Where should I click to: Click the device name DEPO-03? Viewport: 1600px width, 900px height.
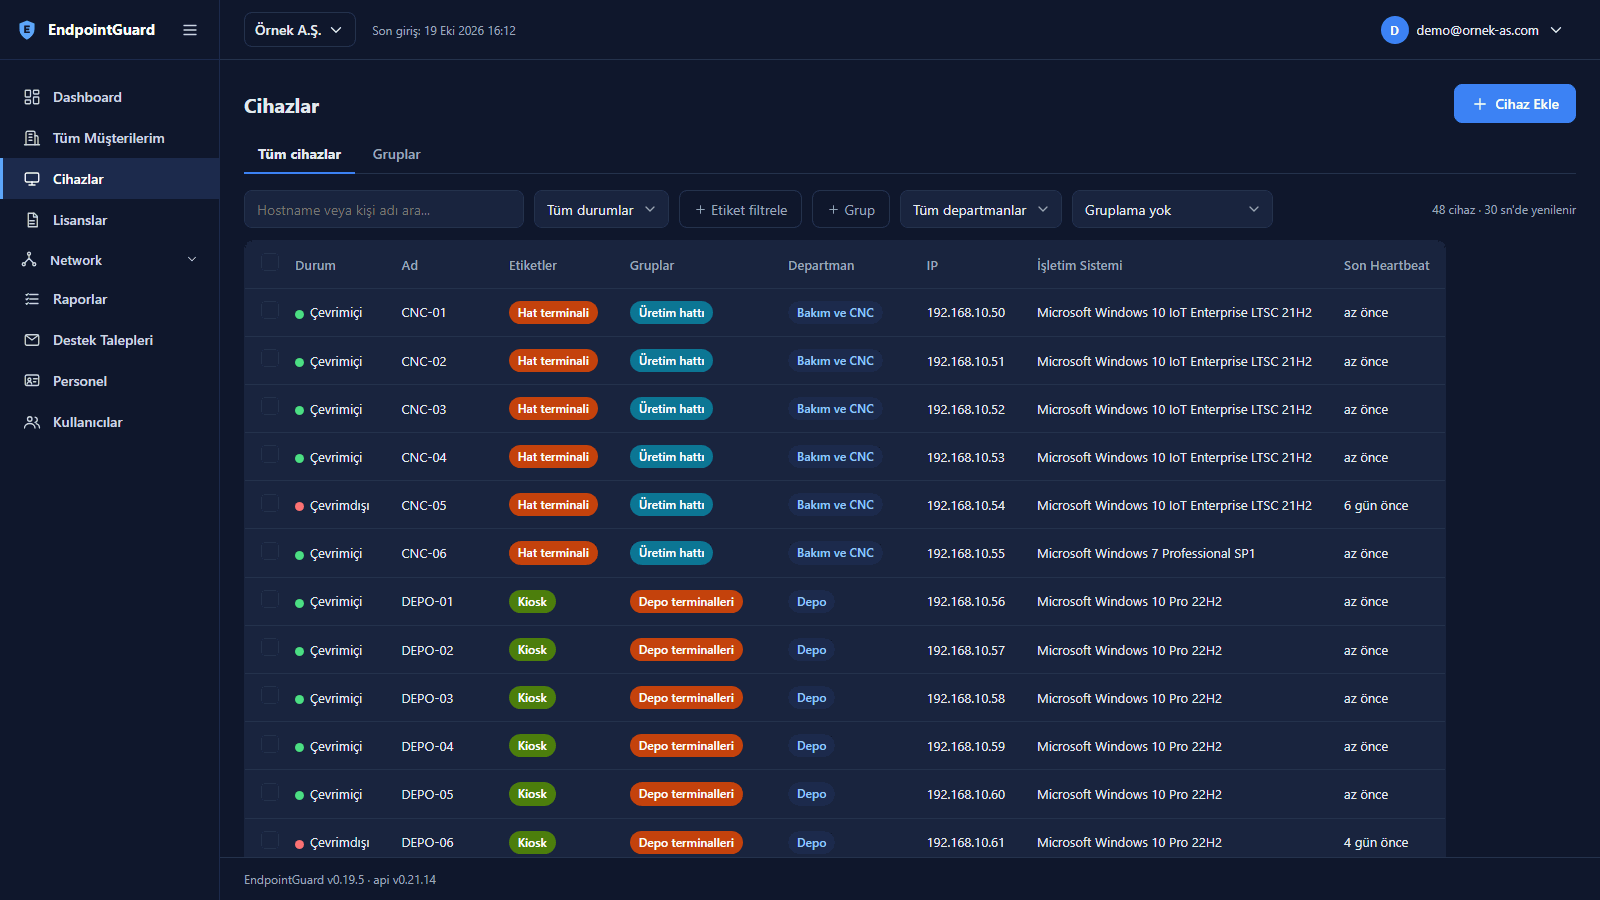click(427, 698)
